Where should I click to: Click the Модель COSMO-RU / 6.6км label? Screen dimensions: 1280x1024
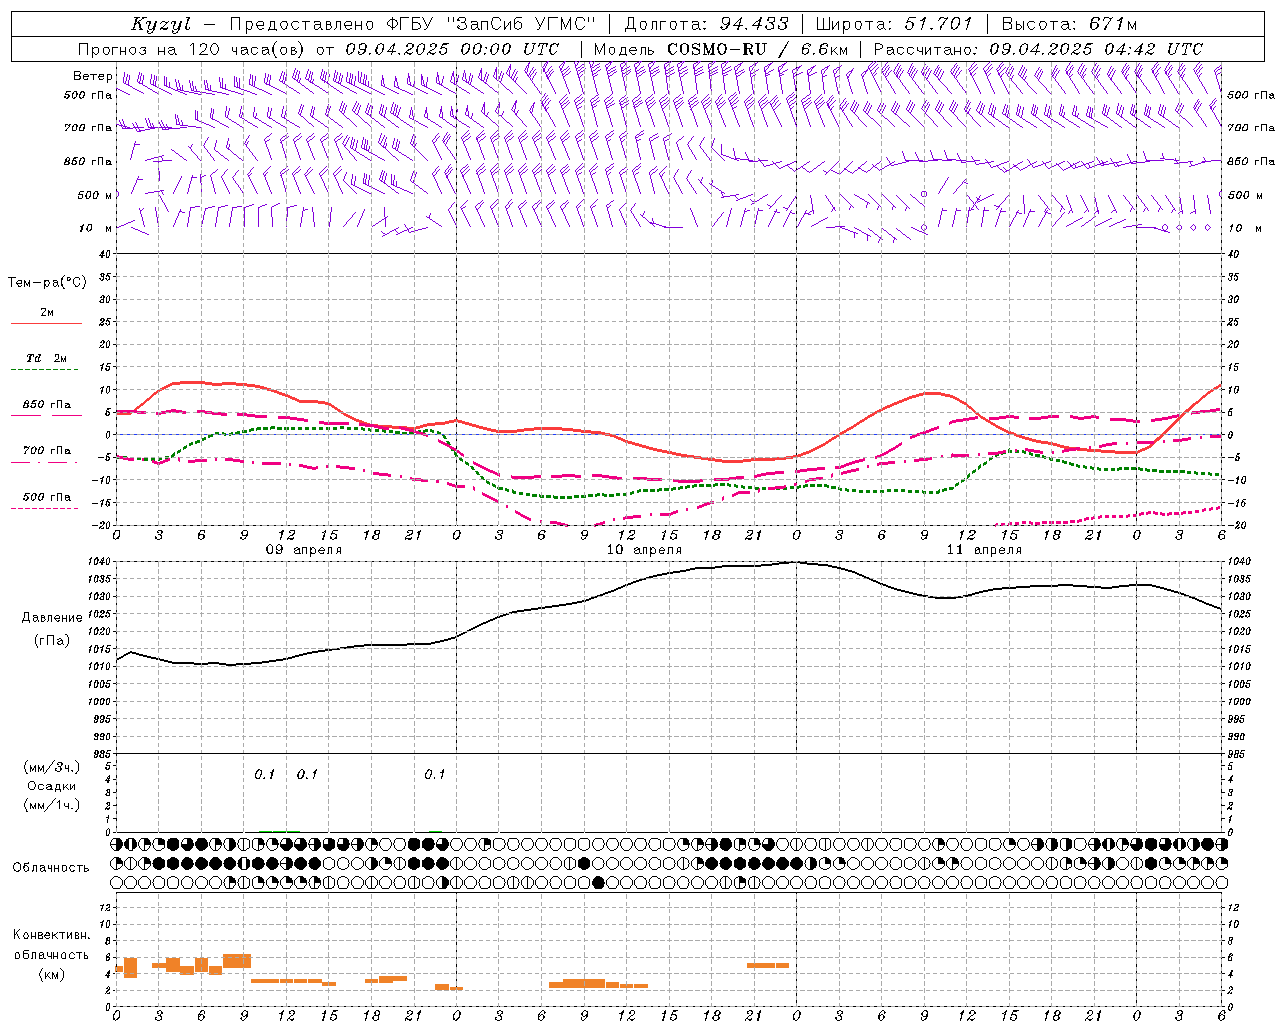pos(721,49)
